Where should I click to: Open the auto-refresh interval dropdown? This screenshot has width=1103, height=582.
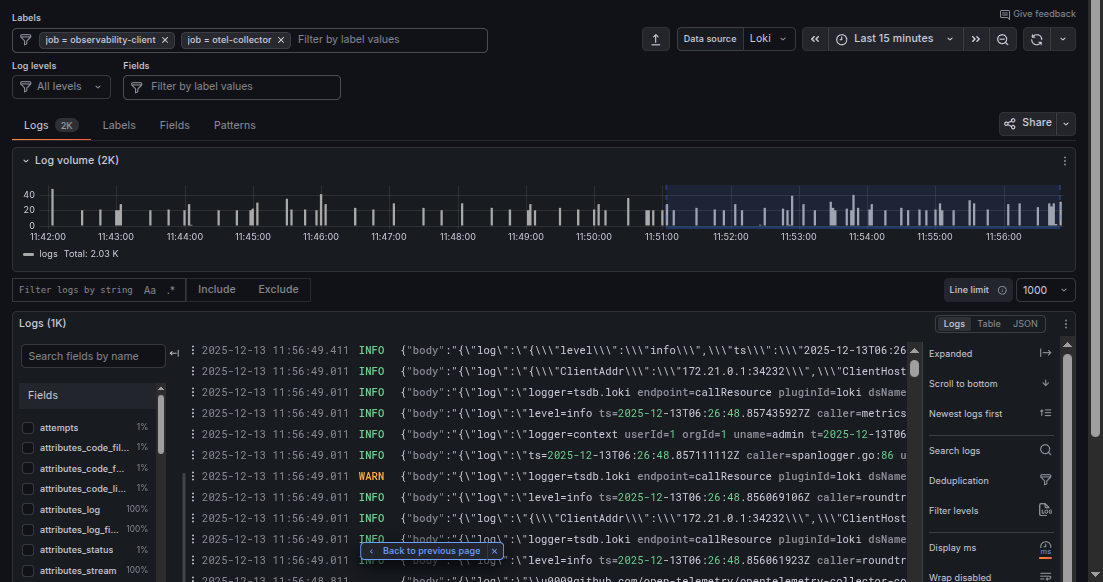[1063, 39]
